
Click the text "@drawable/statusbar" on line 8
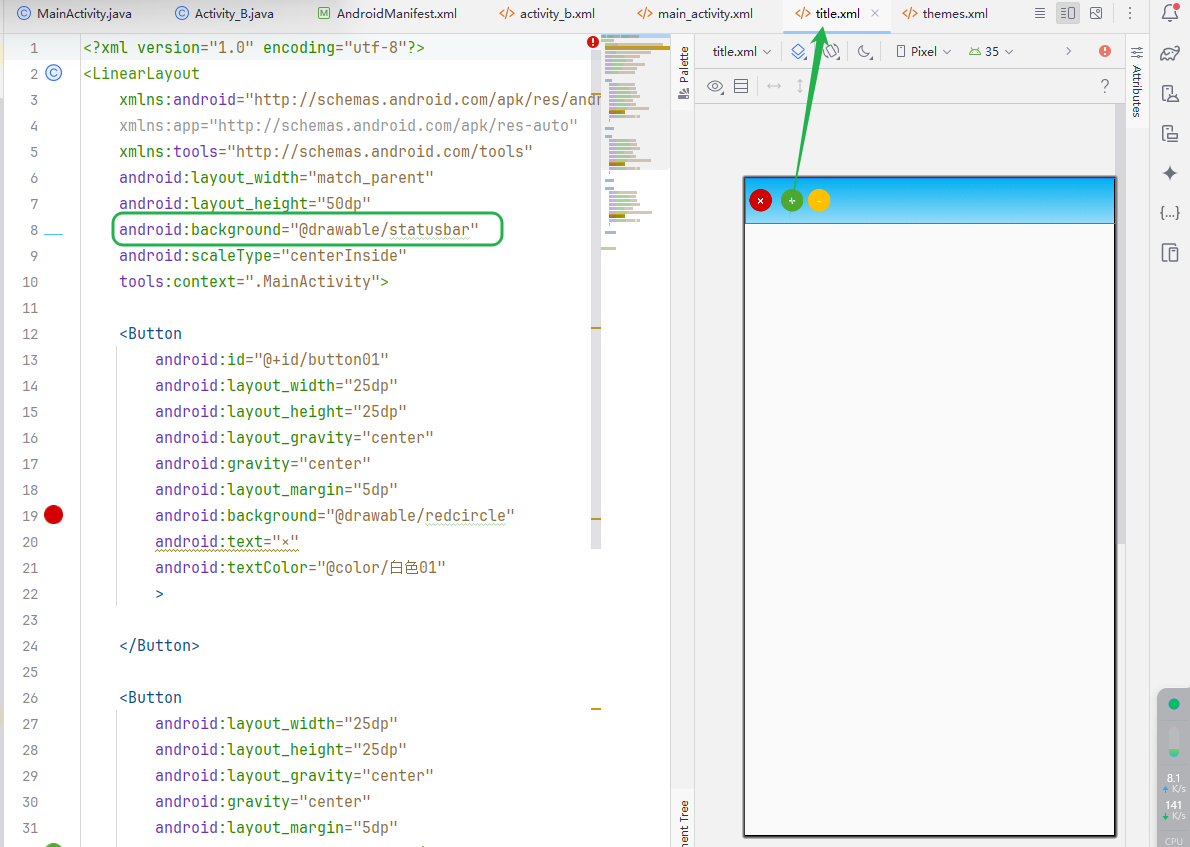pyautogui.click(x=384, y=229)
